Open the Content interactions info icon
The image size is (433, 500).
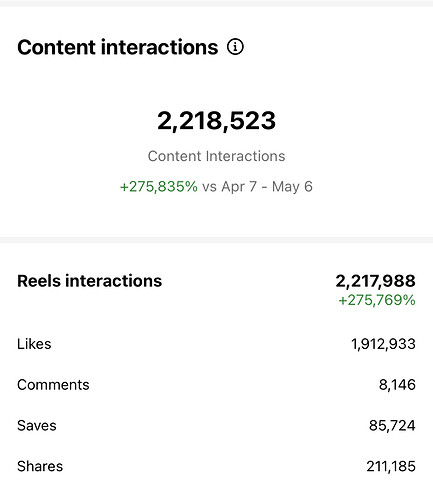(x=235, y=47)
